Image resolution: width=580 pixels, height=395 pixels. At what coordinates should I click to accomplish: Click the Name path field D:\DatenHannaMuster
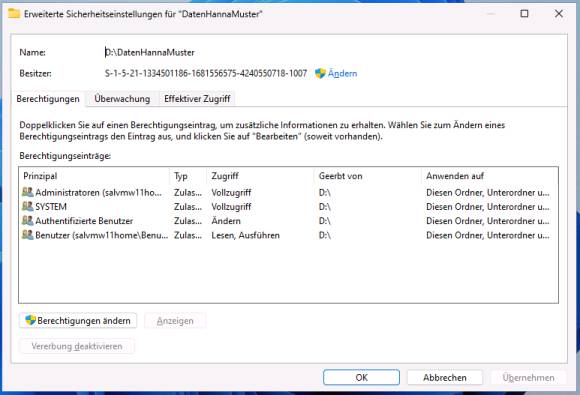tap(150, 53)
